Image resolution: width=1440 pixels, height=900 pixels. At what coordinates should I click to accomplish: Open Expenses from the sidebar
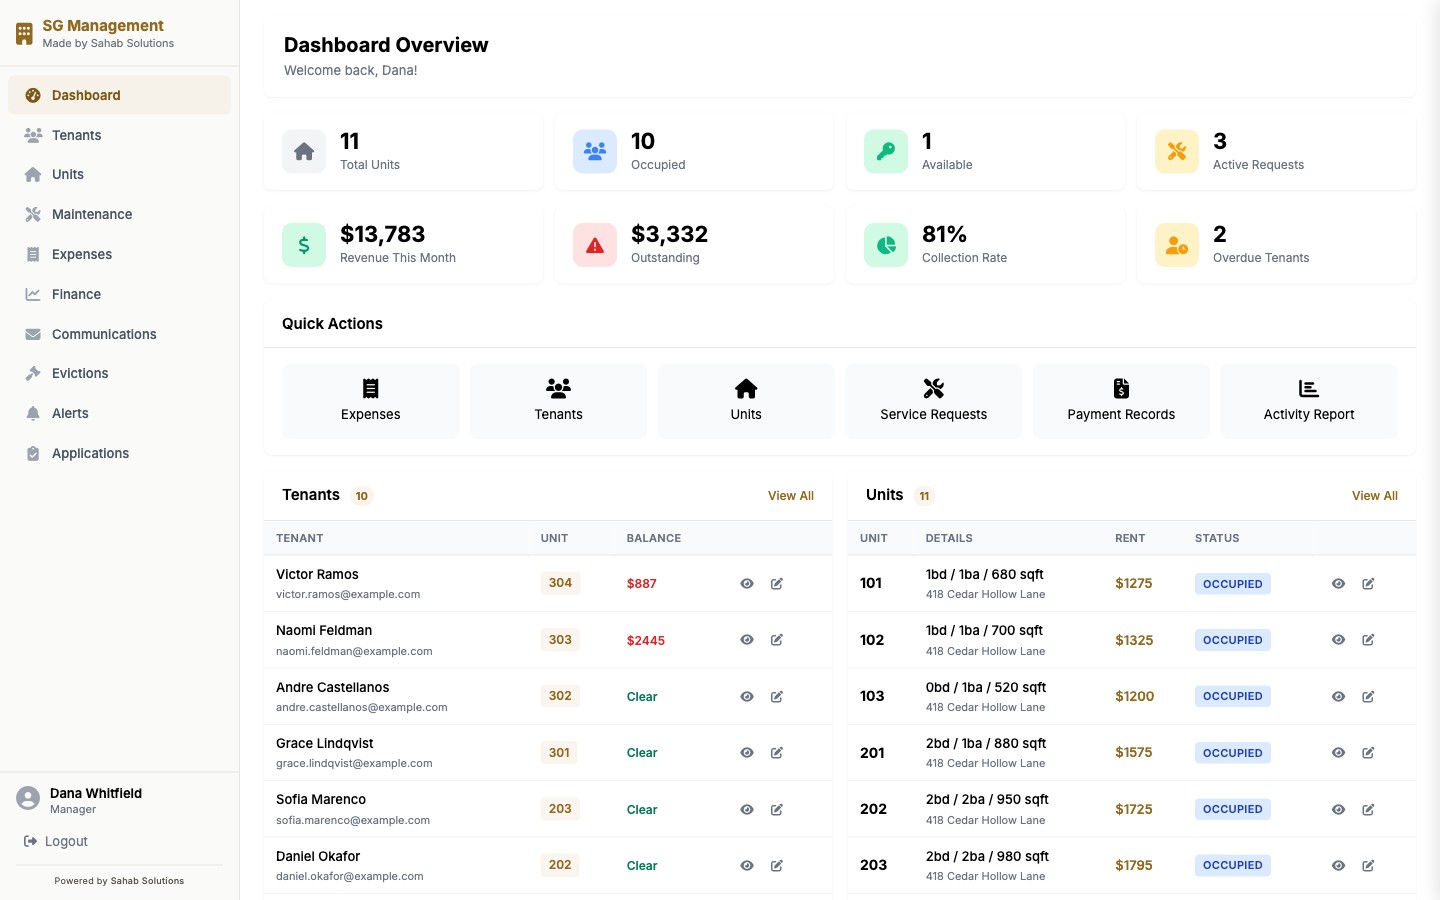[119, 254]
